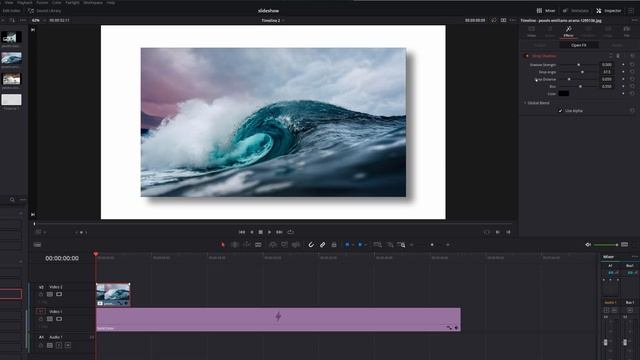Switch to Inspector Video tab
The image size is (640, 360).
[x=531, y=31]
